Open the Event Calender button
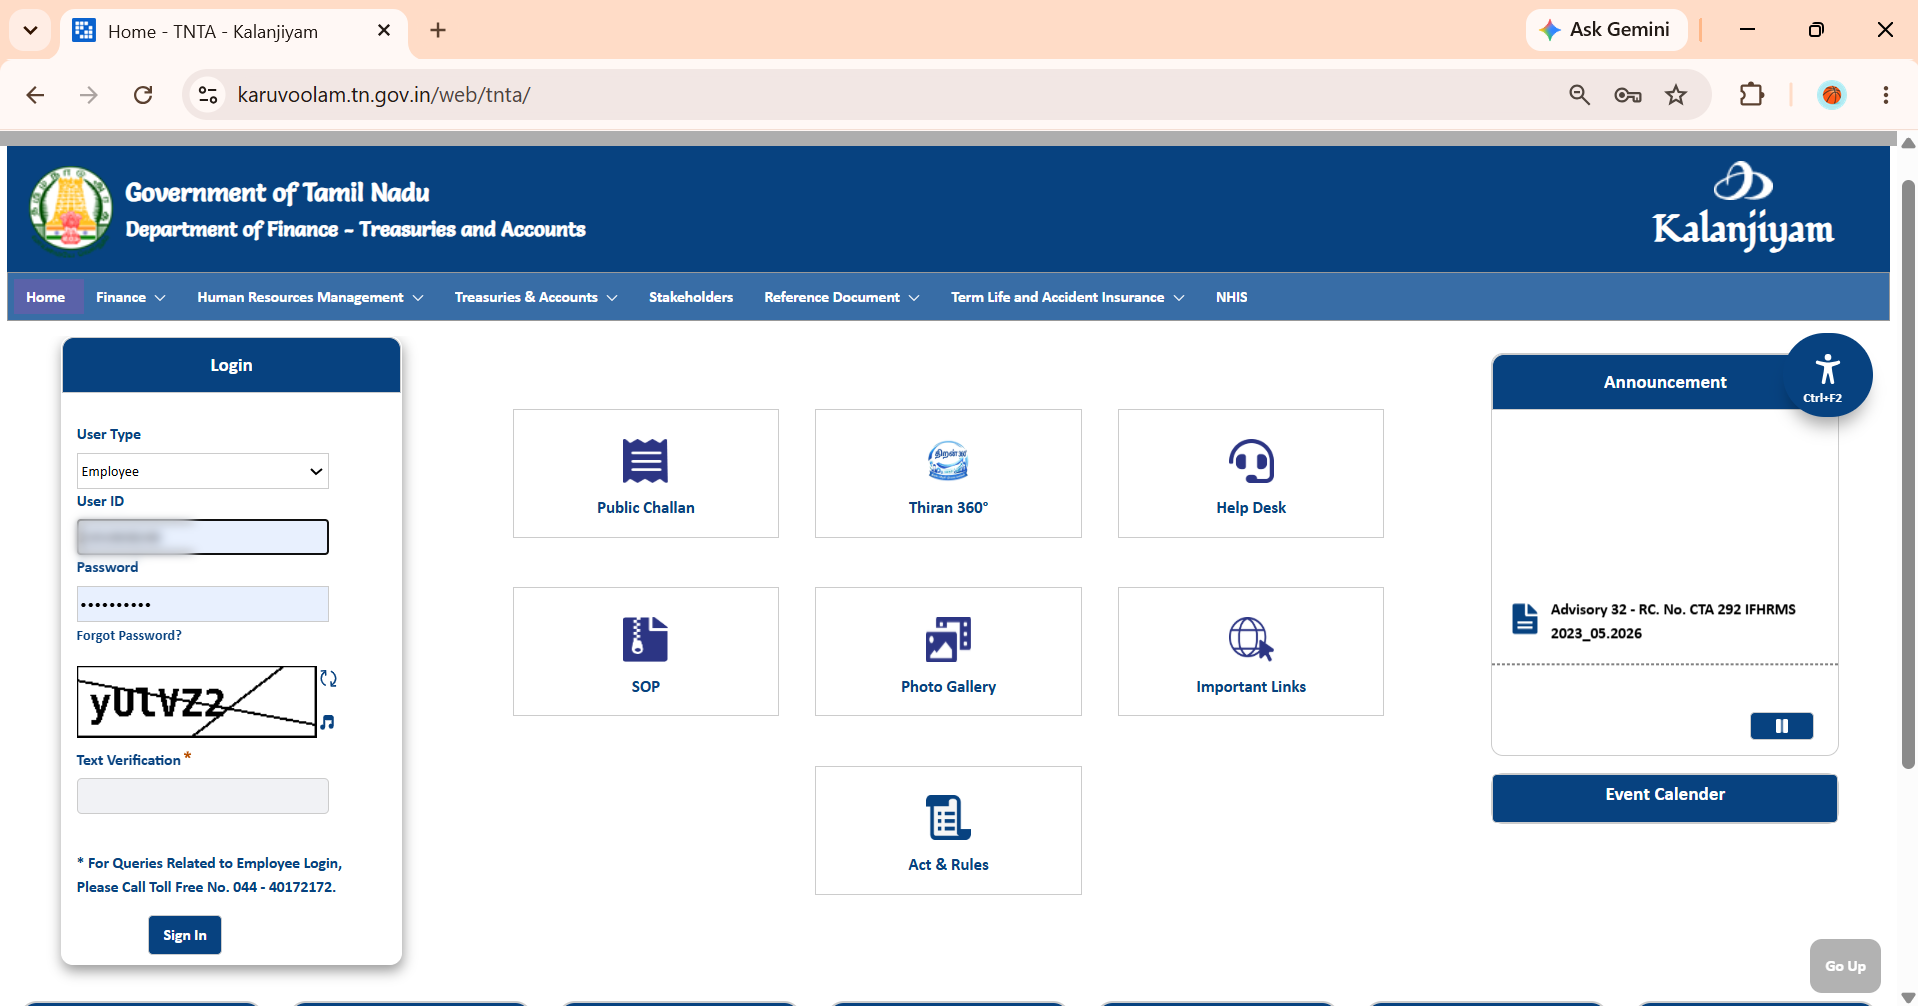 pyautogui.click(x=1665, y=797)
